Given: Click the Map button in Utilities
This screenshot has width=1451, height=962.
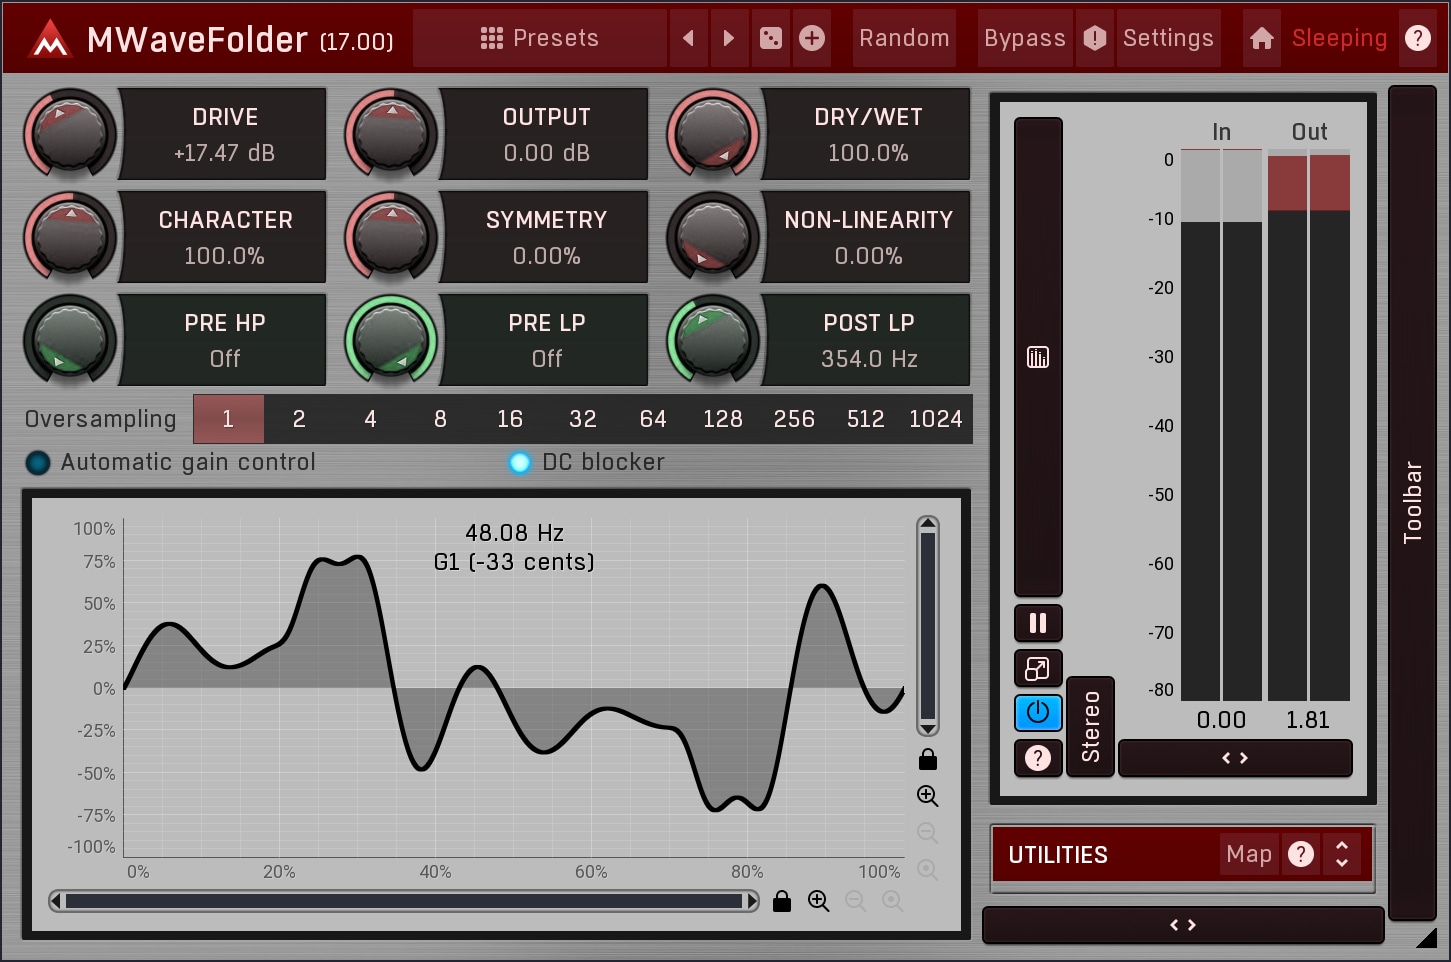Looking at the screenshot, I should pyautogui.click(x=1248, y=855).
